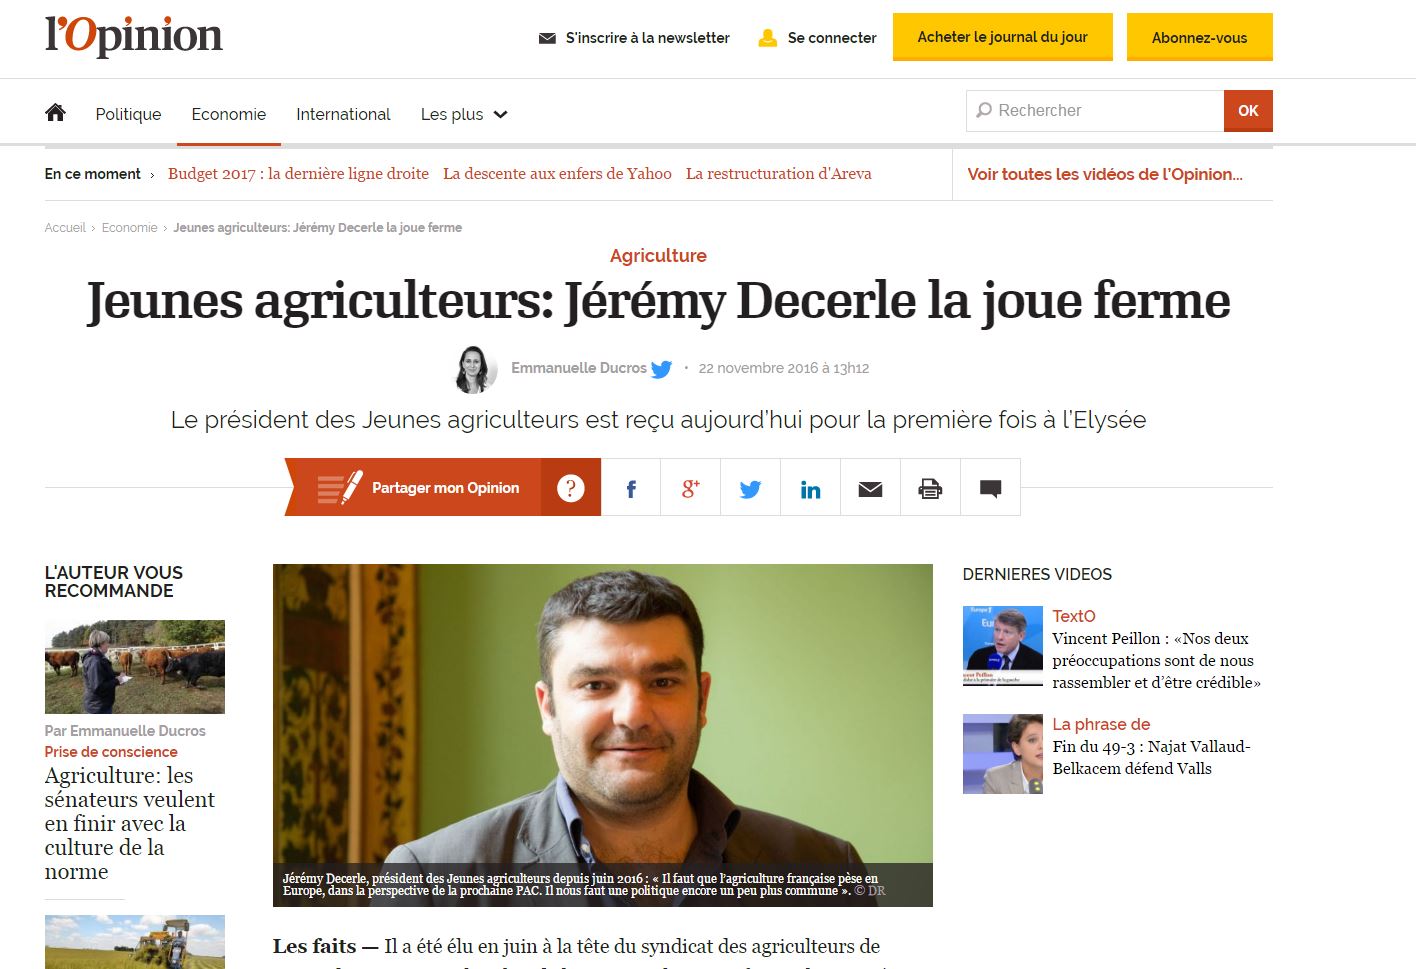Open Emmanuelle Ducros Twitter bird icon
The width and height of the screenshot is (1416, 969).
tap(661, 369)
